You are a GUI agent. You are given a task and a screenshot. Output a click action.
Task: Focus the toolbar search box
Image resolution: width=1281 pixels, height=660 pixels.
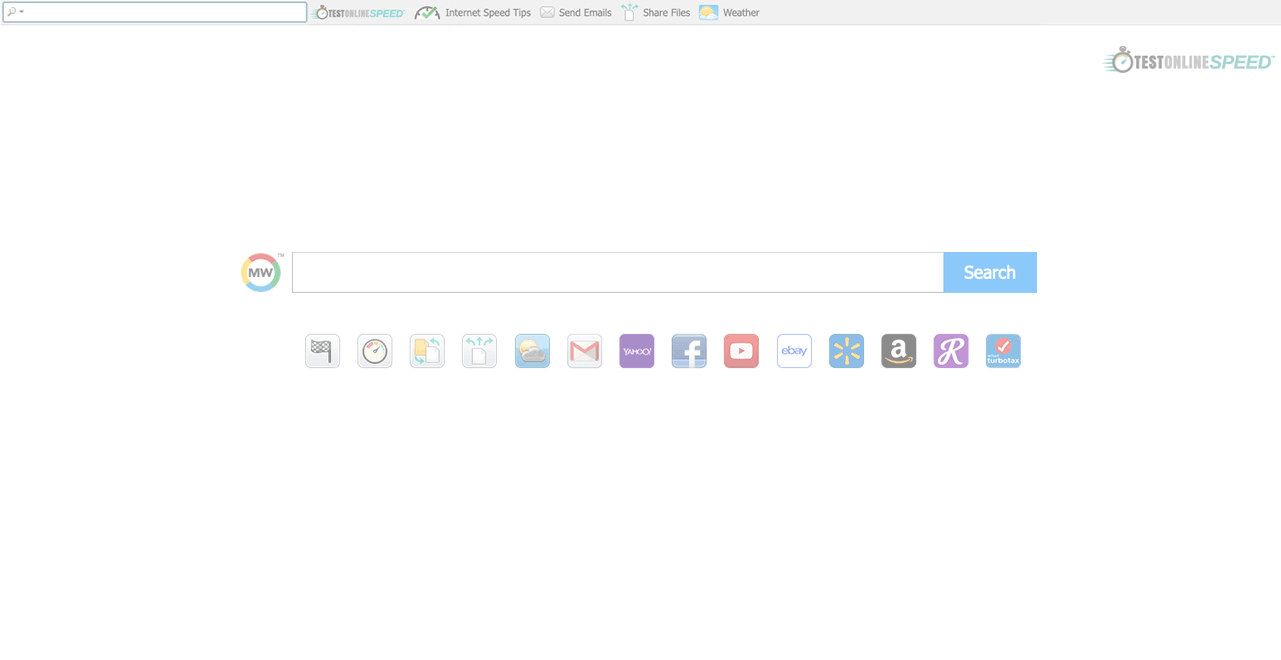click(x=155, y=12)
